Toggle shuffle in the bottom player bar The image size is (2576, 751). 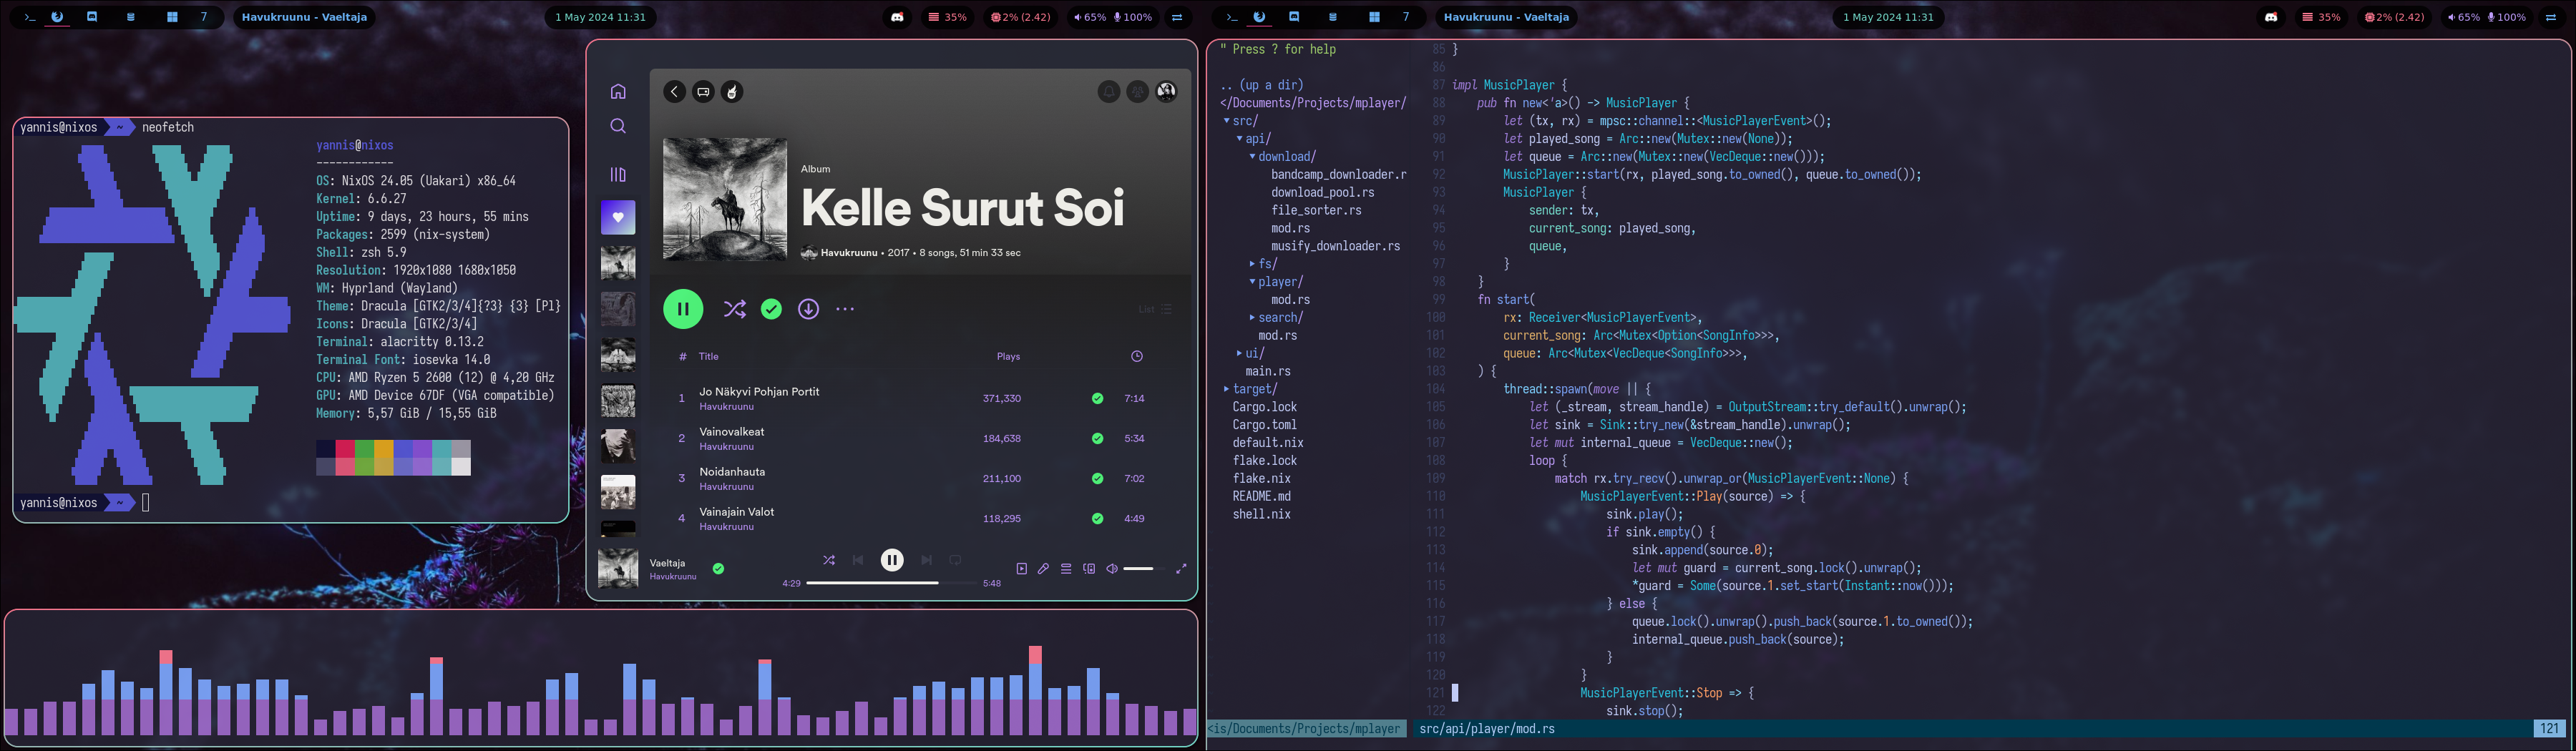pyautogui.click(x=829, y=560)
